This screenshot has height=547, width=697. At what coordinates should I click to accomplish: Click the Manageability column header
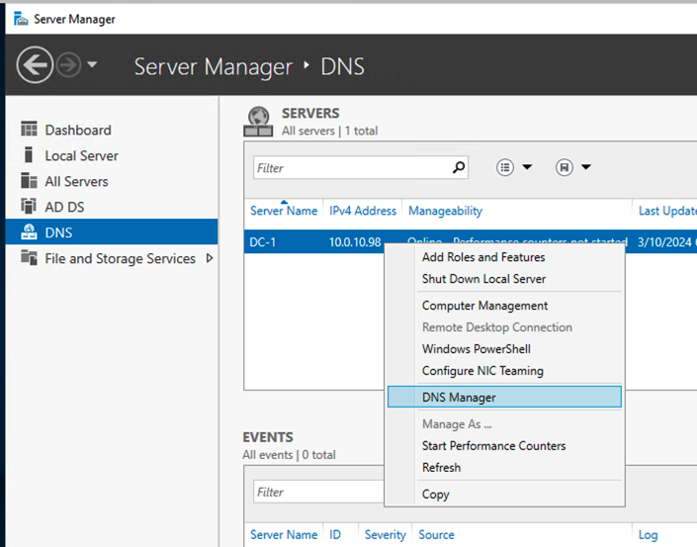pos(445,211)
